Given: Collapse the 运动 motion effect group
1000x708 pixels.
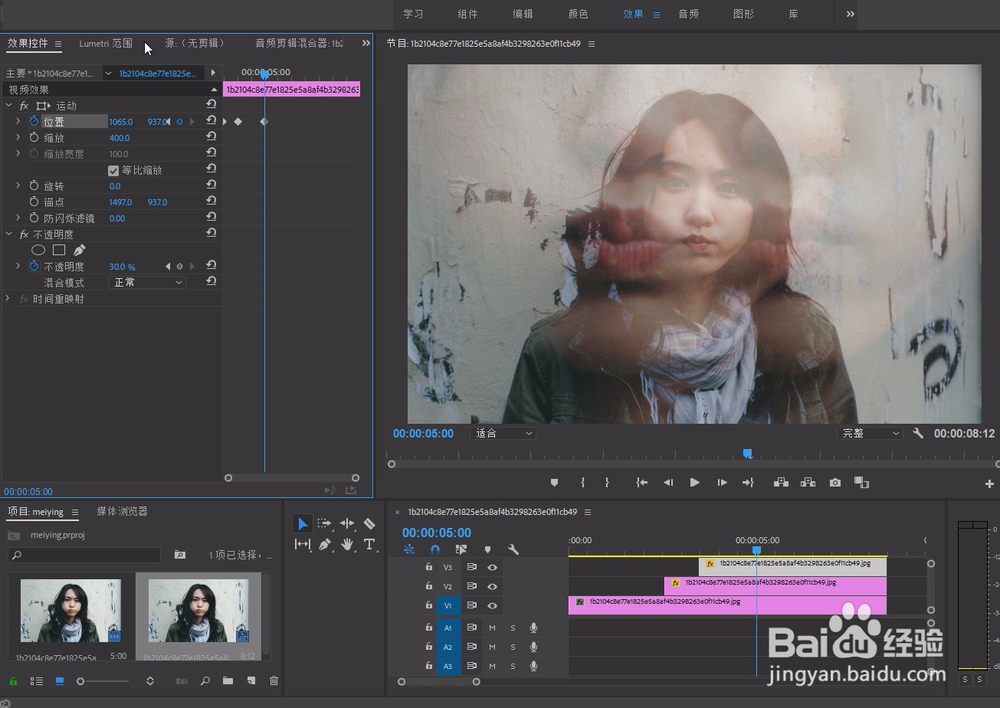Looking at the screenshot, I should [9, 106].
